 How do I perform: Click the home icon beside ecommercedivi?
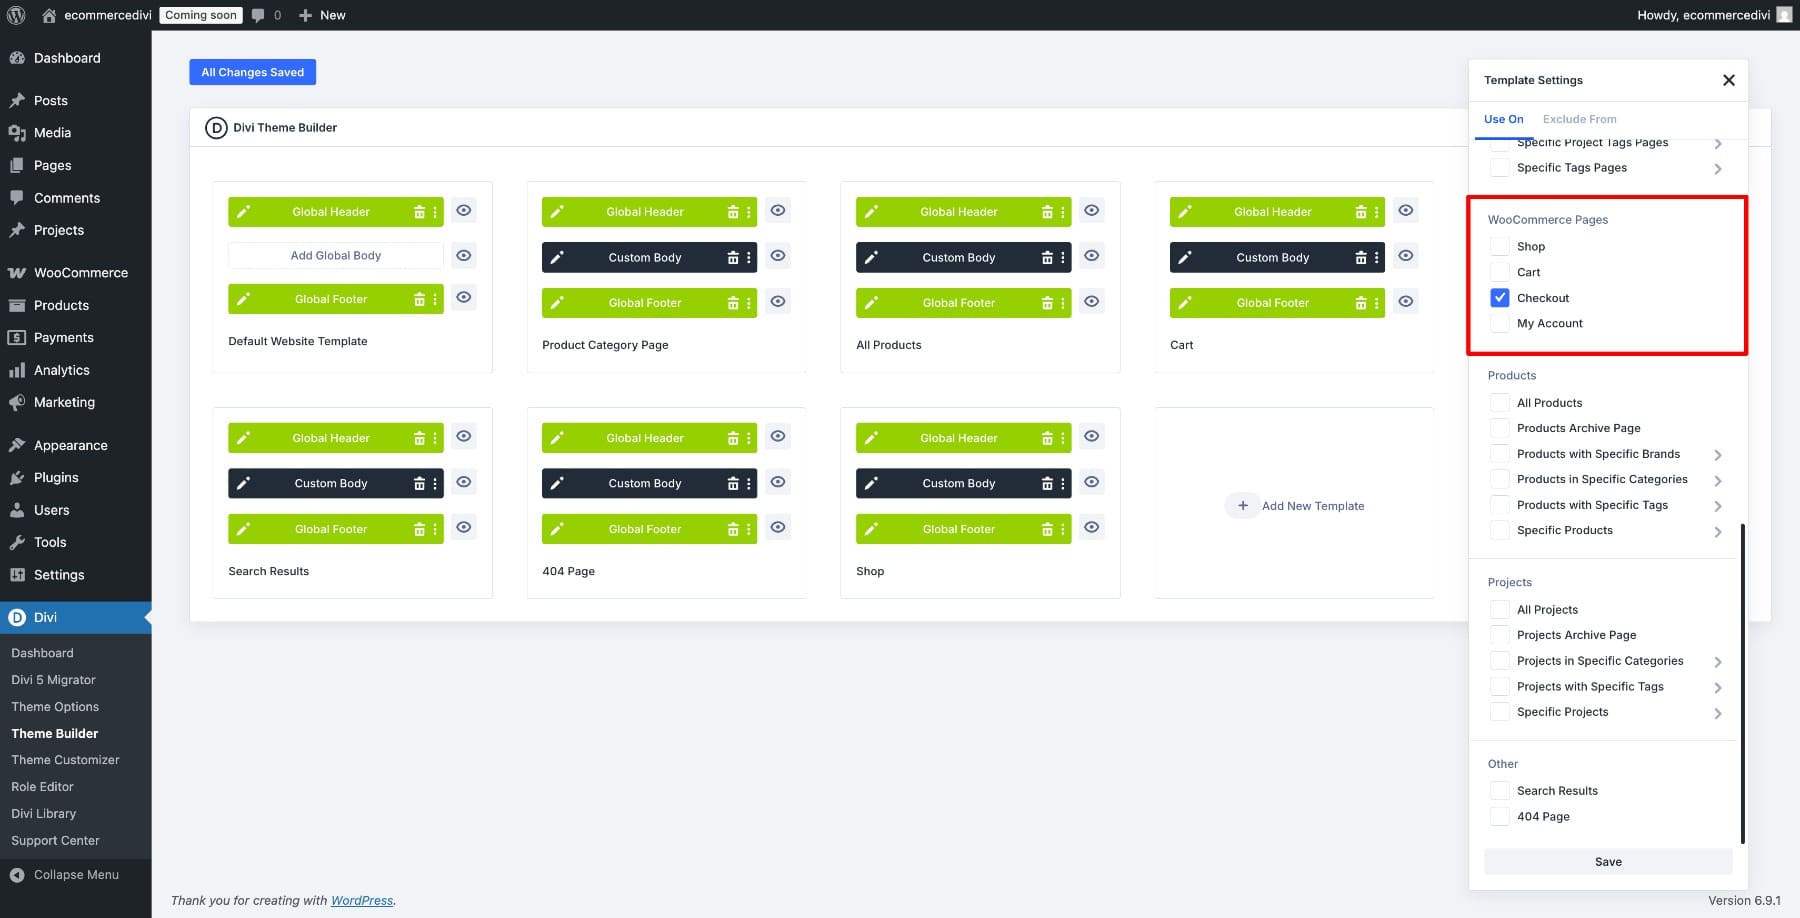coord(48,15)
